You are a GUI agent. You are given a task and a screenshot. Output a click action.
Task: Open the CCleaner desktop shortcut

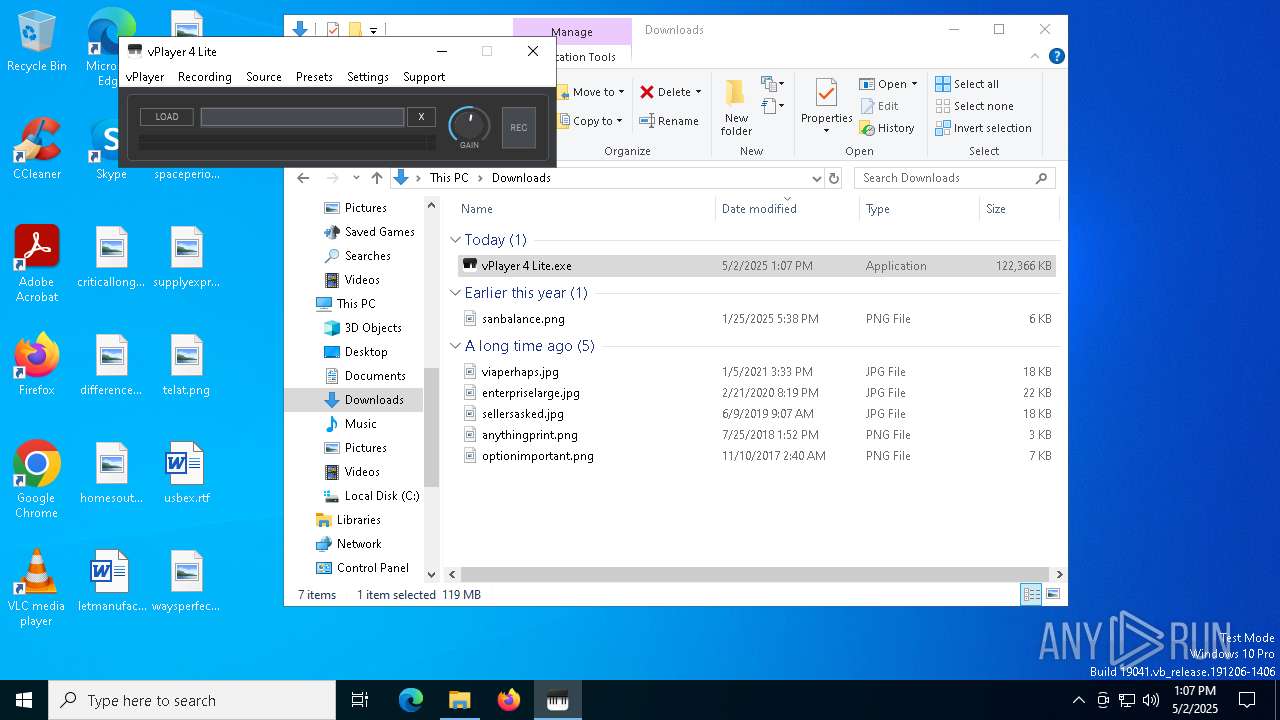37,149
